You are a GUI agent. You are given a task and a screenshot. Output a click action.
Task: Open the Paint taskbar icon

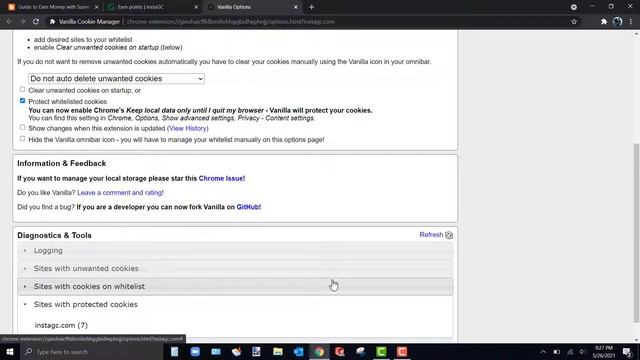pos(236,351)
